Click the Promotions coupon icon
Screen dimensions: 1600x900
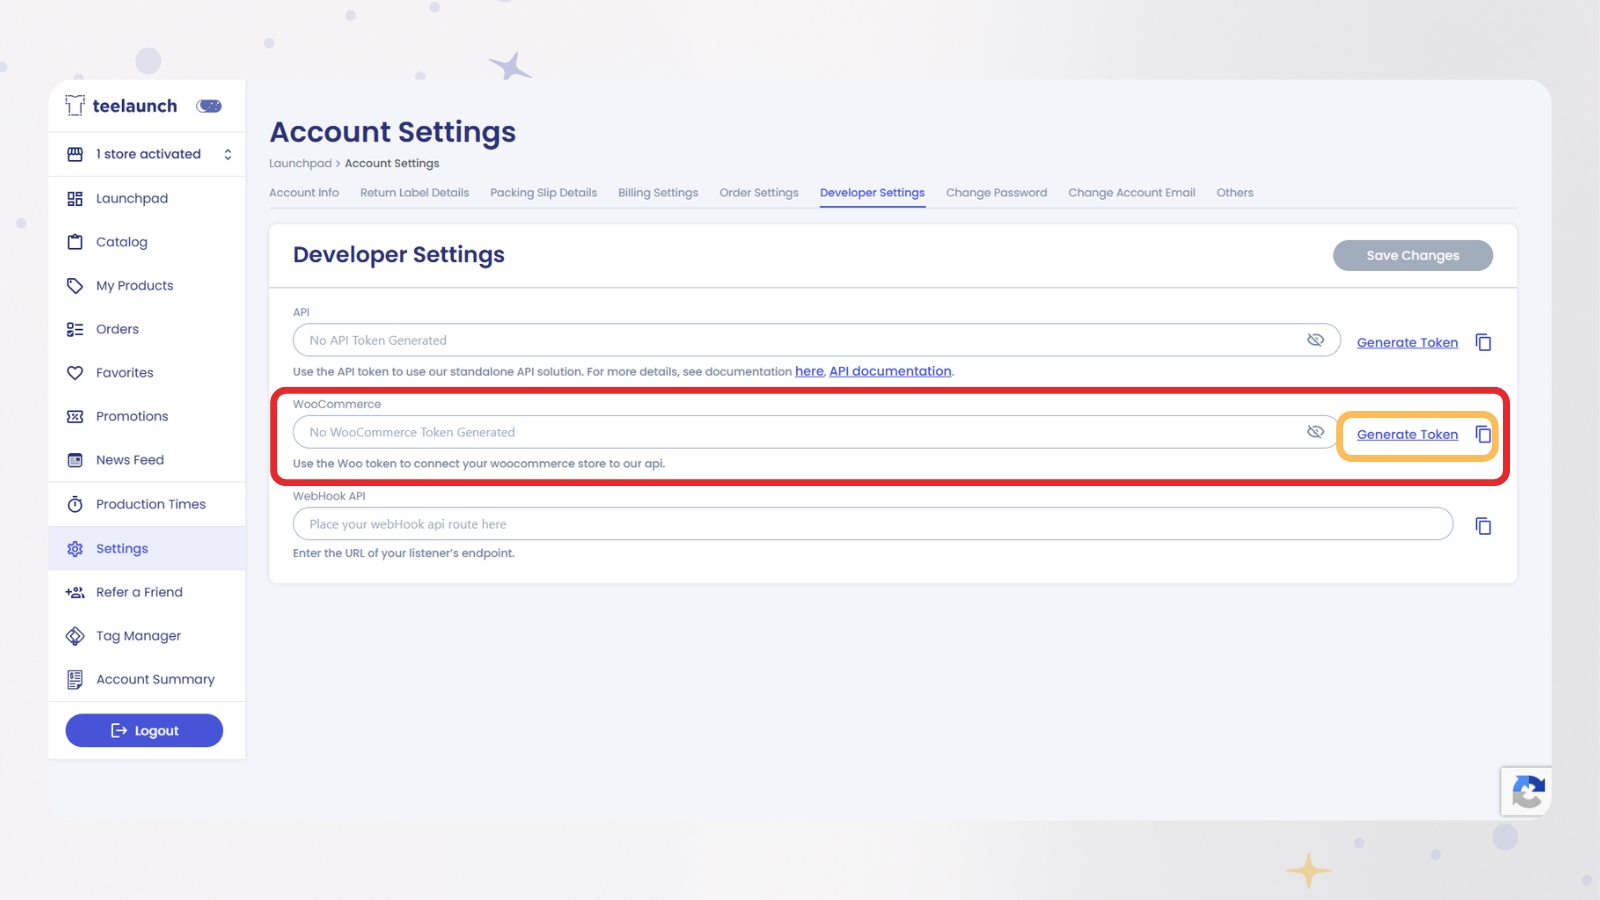75,416
